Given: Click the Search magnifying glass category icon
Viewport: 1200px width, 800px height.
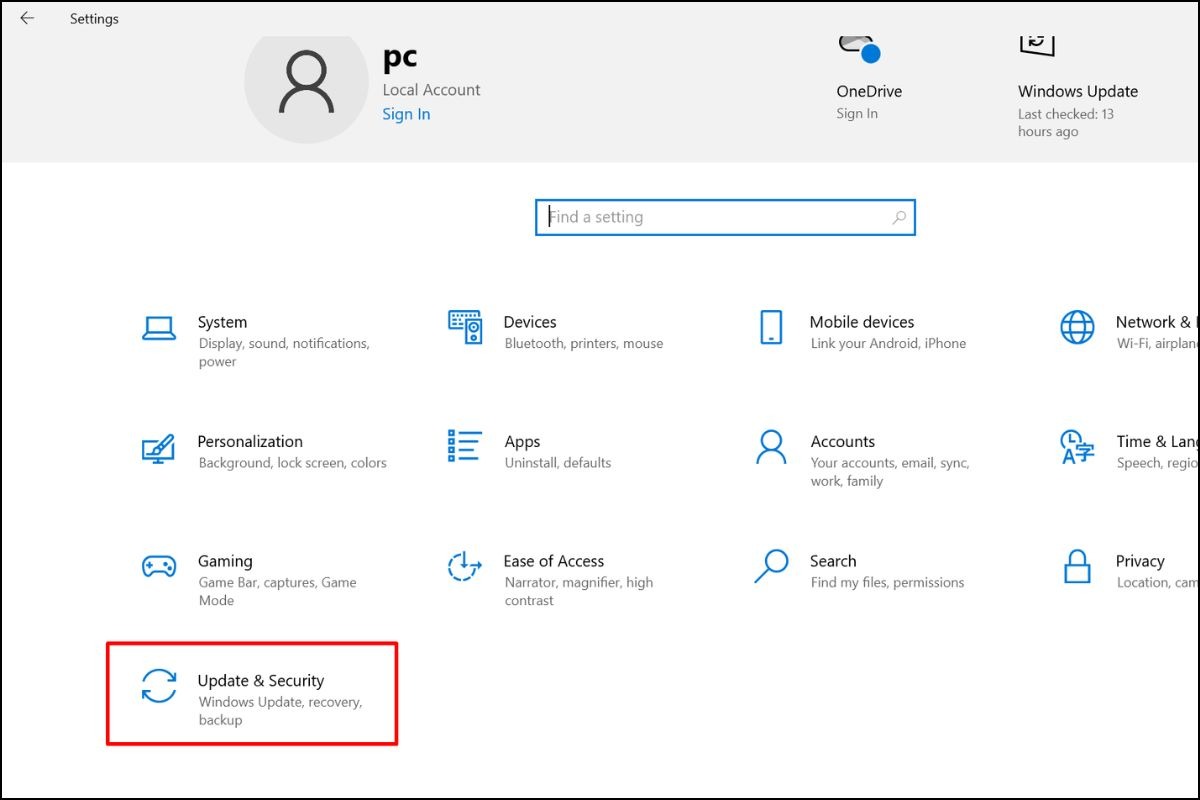Looking at the screenshot, I should 771,566.
